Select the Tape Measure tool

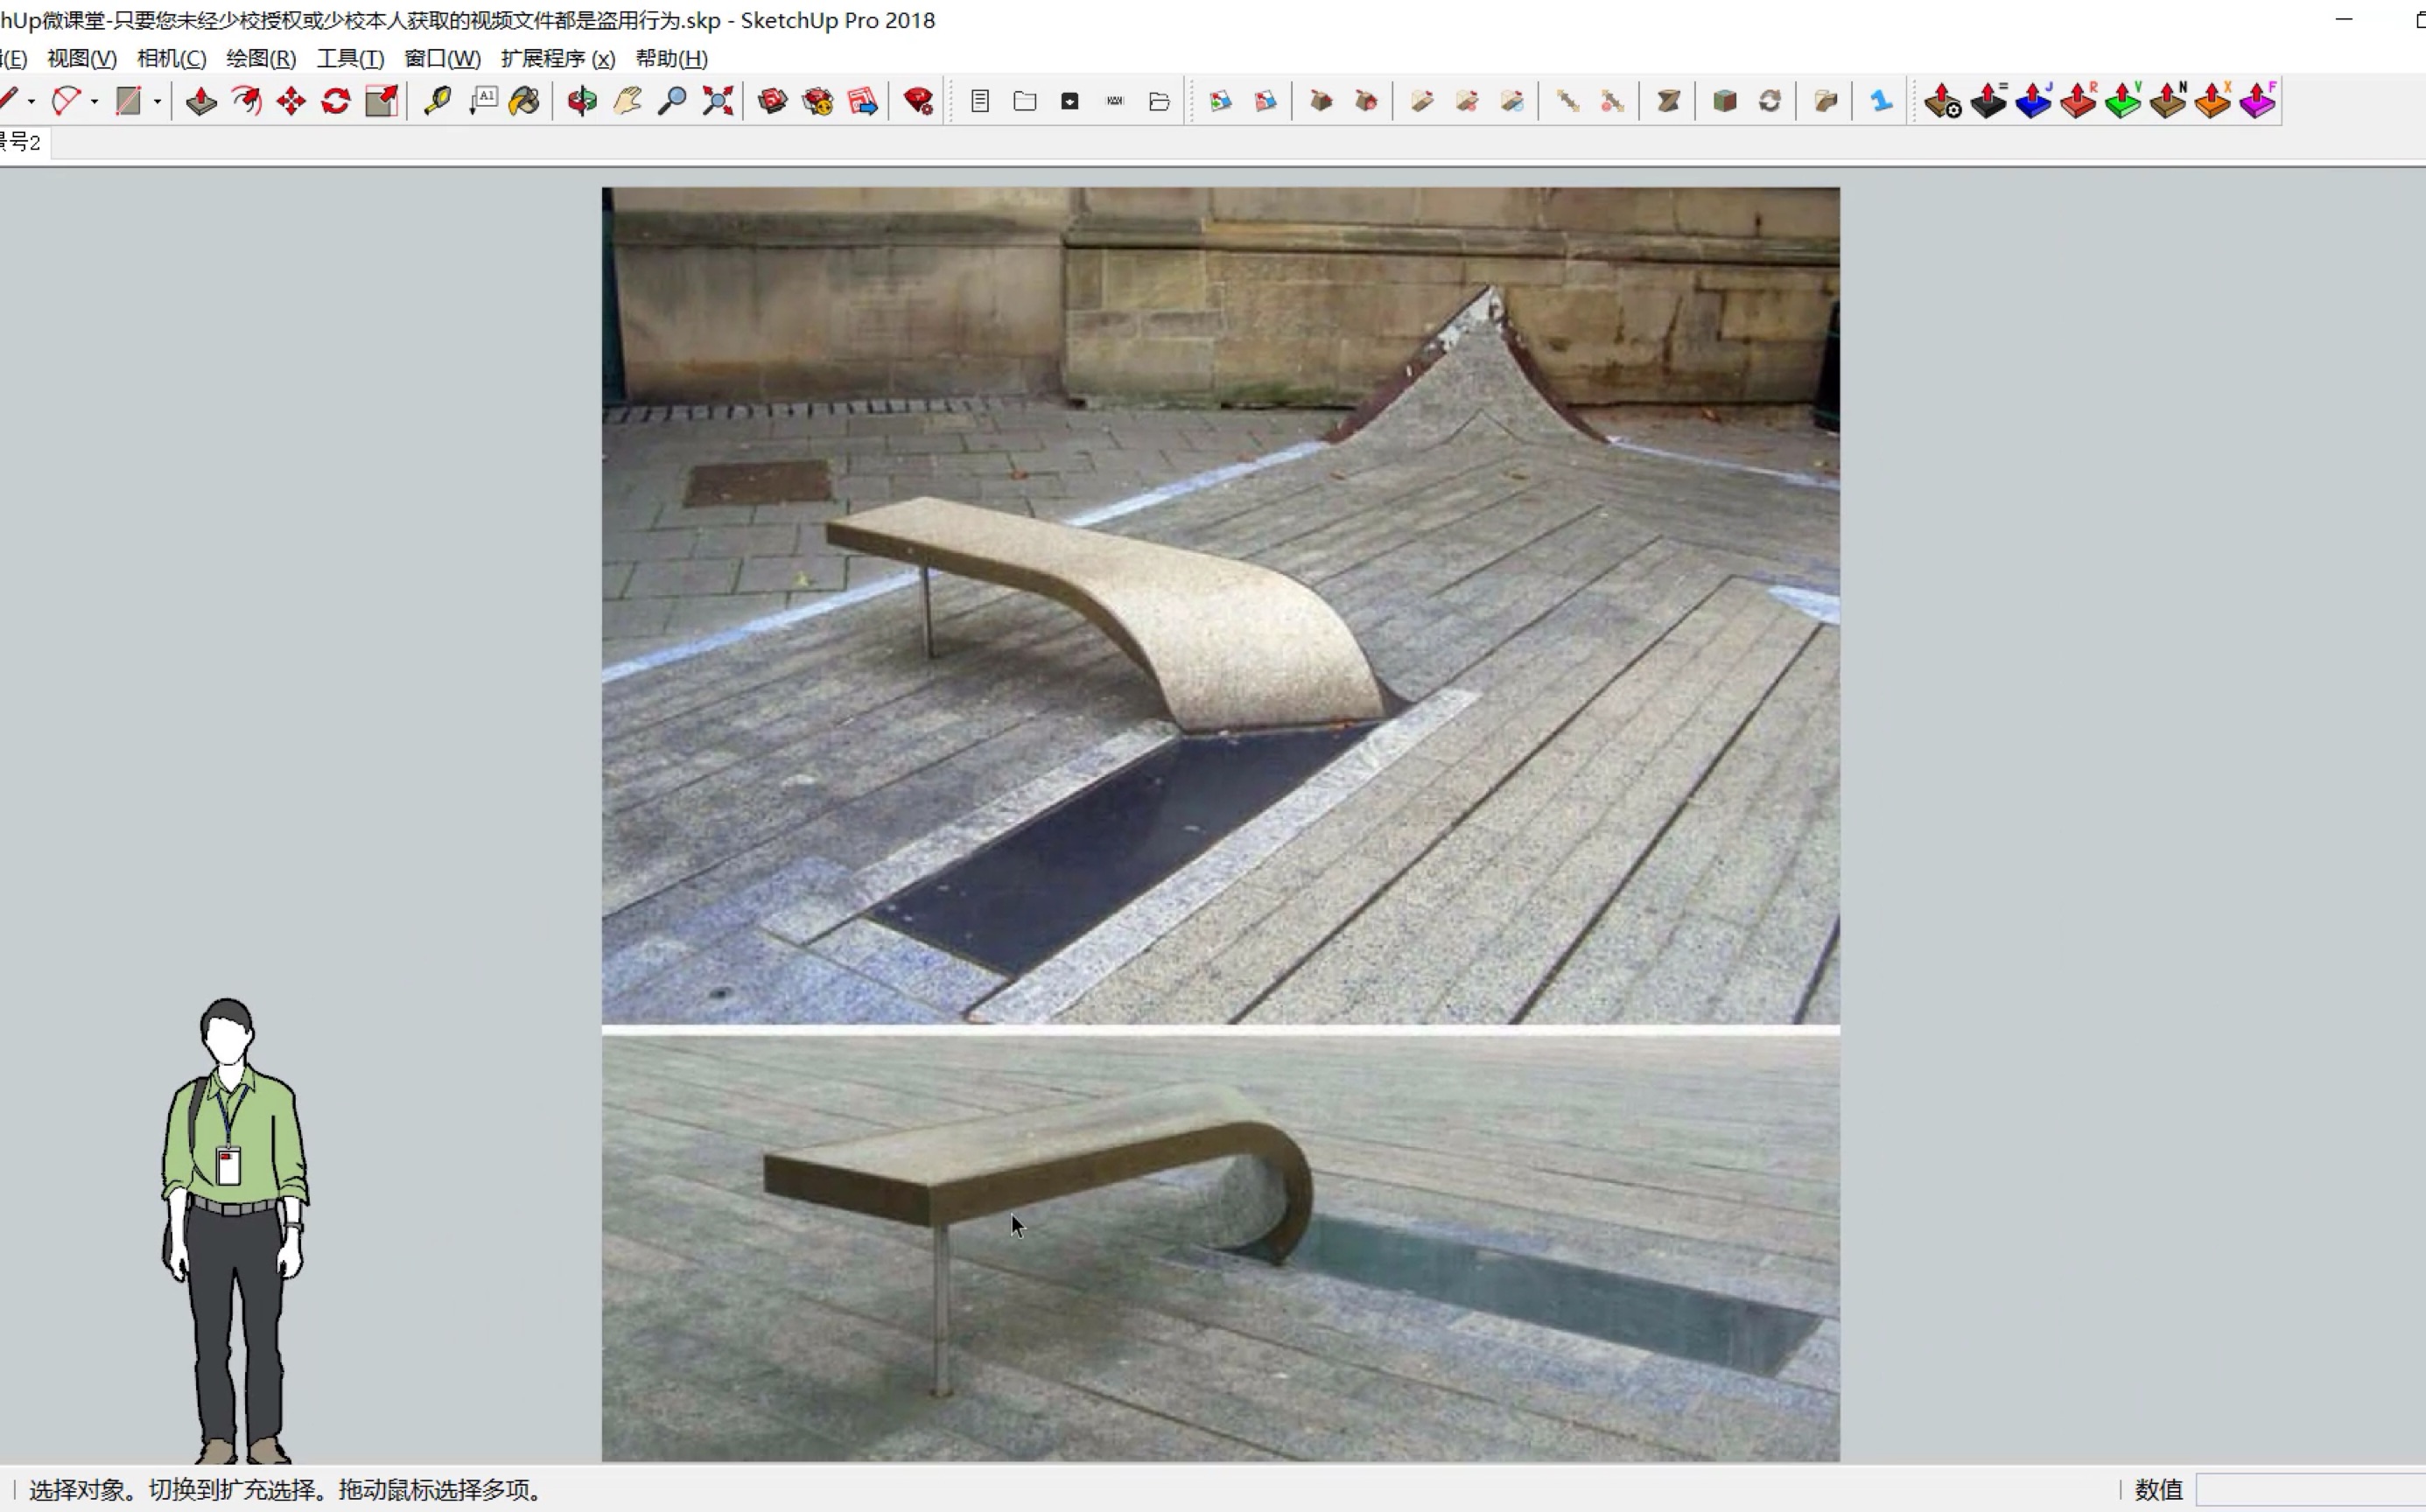coord(437,101)
